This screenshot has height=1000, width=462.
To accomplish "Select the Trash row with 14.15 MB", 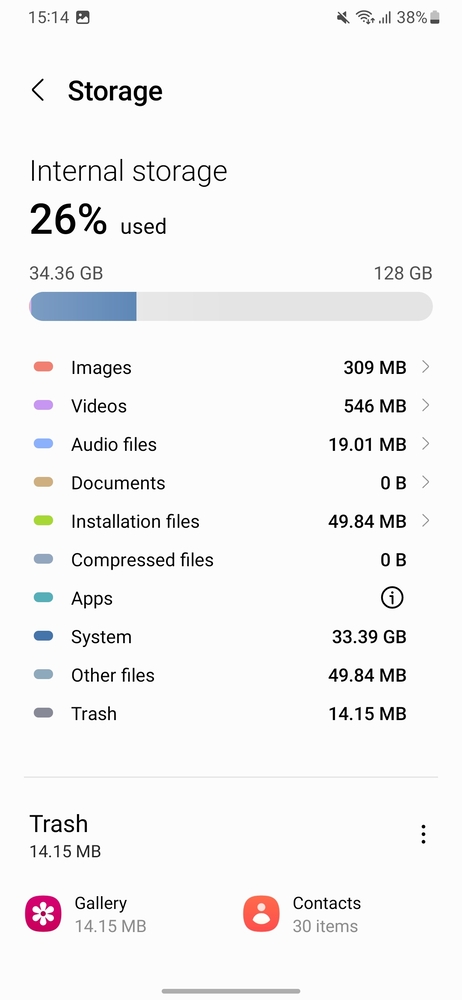I will click(231, 713).
